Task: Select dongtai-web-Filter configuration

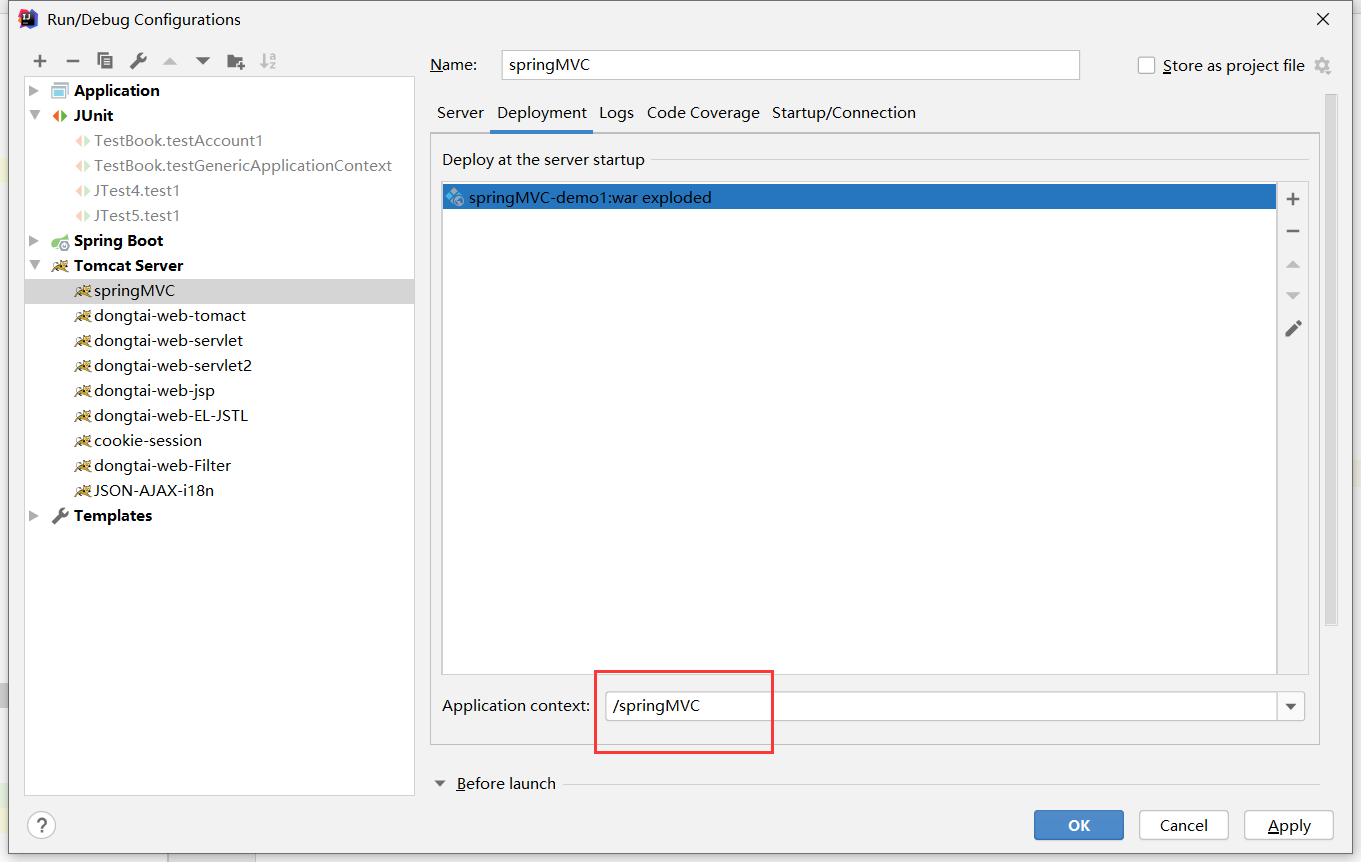Action: (162, 466)
